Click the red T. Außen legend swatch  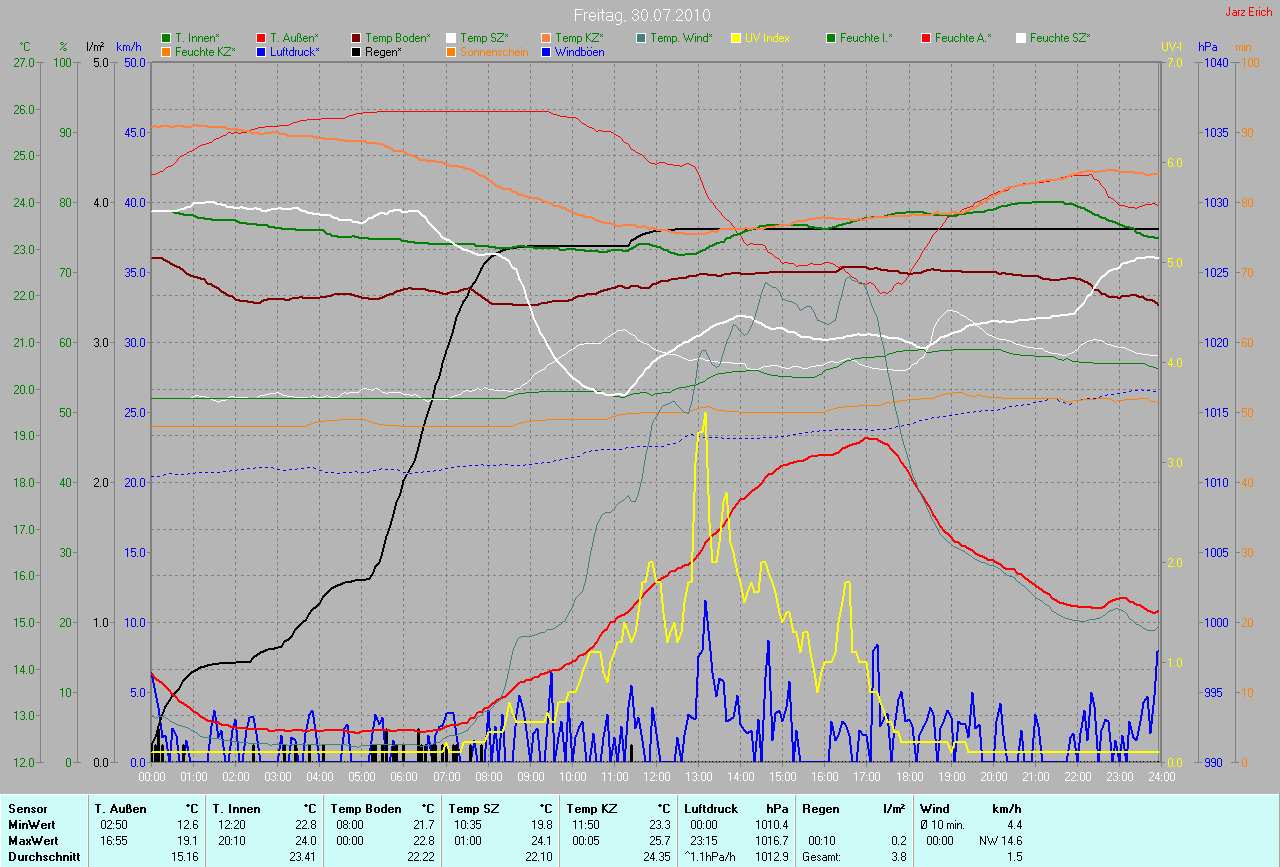(261, 38)
